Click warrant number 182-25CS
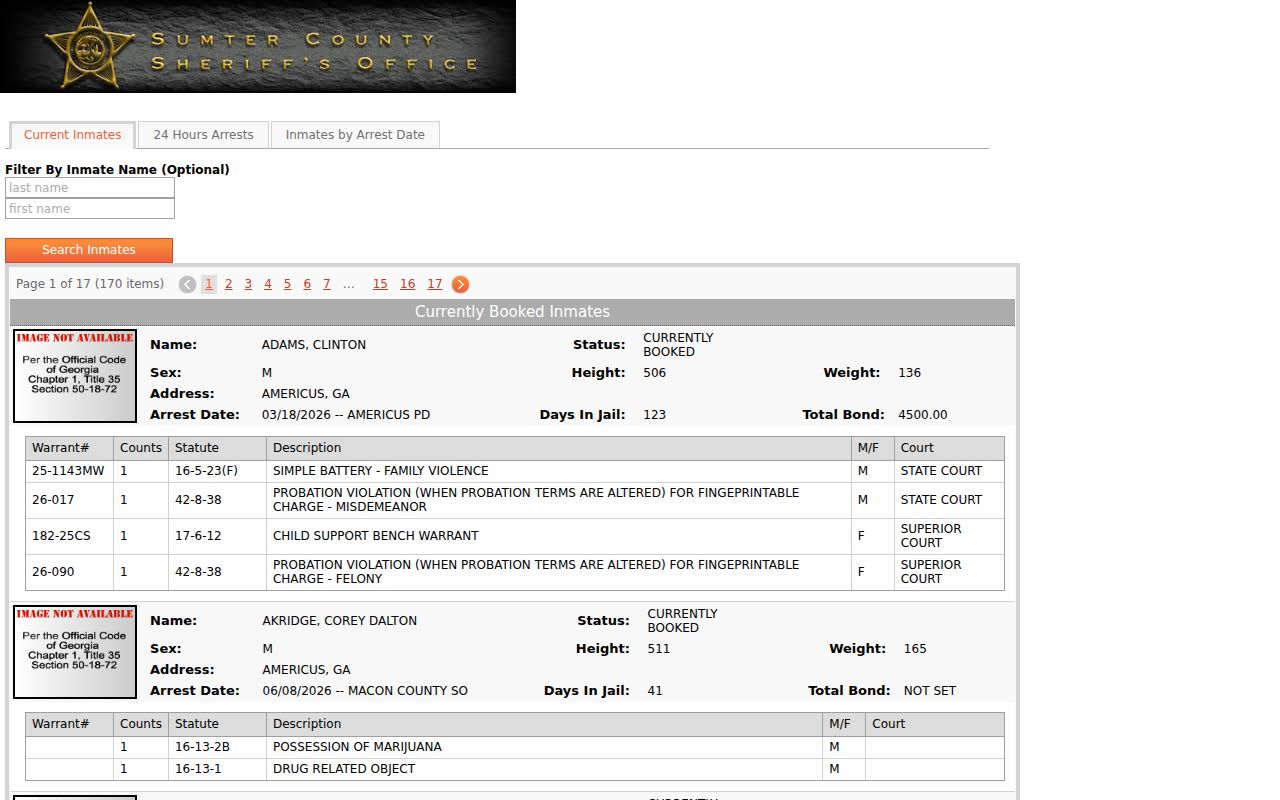Image resolution: width=1280 pixels, height=800 pixels. pyautogui.click(x=61, y=536)
